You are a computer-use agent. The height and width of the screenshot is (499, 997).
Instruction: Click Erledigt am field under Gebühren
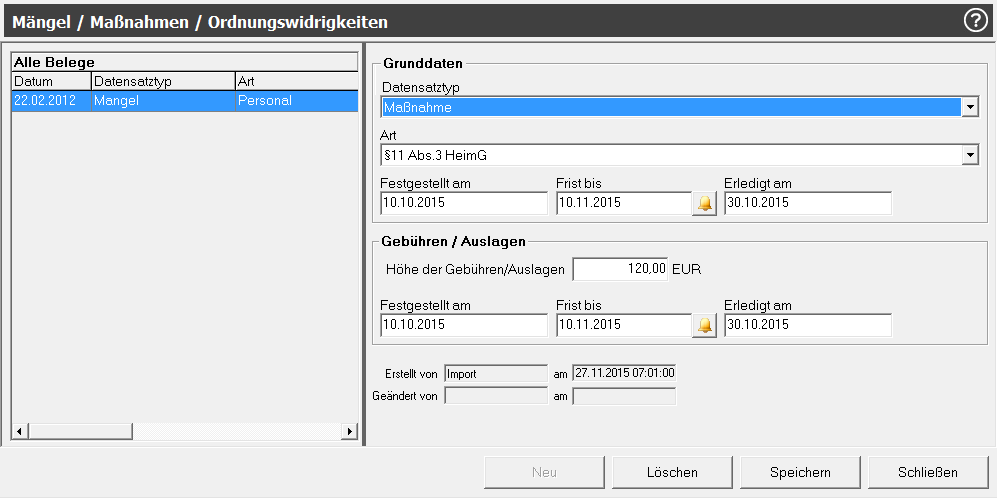click(x=807, y=325)
